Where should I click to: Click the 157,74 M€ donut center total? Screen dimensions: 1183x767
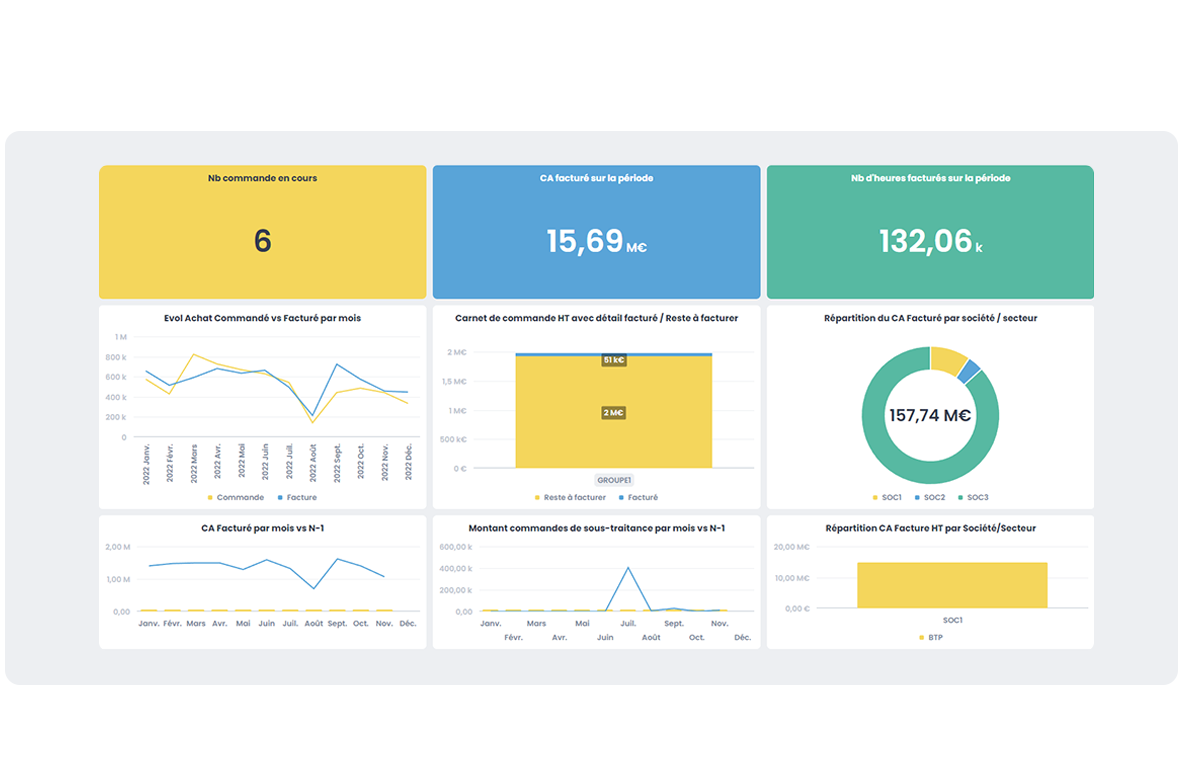tap(930, 416)
